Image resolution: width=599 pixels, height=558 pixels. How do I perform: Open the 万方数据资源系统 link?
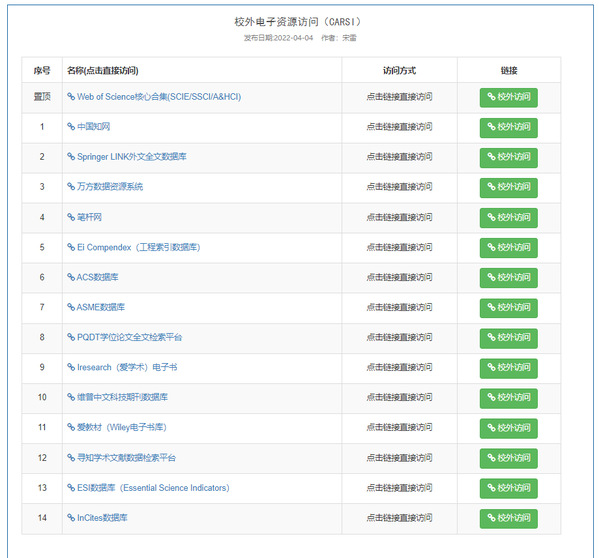(105, 186)
